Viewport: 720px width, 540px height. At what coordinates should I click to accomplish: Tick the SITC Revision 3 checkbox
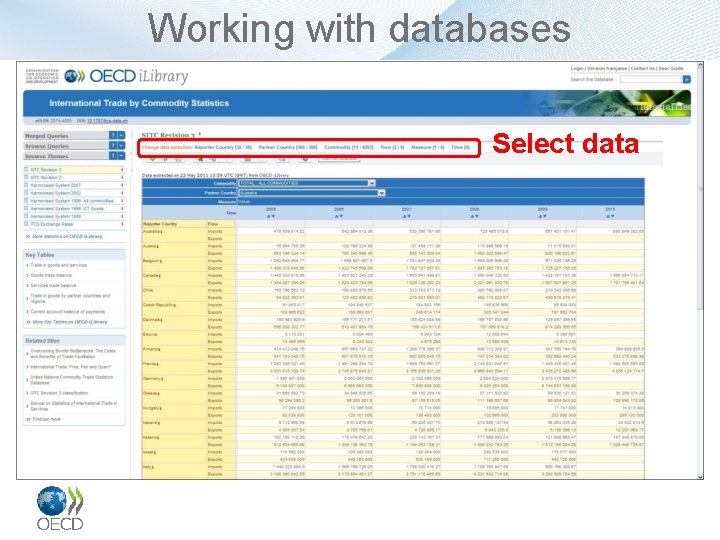coord(26,169)
